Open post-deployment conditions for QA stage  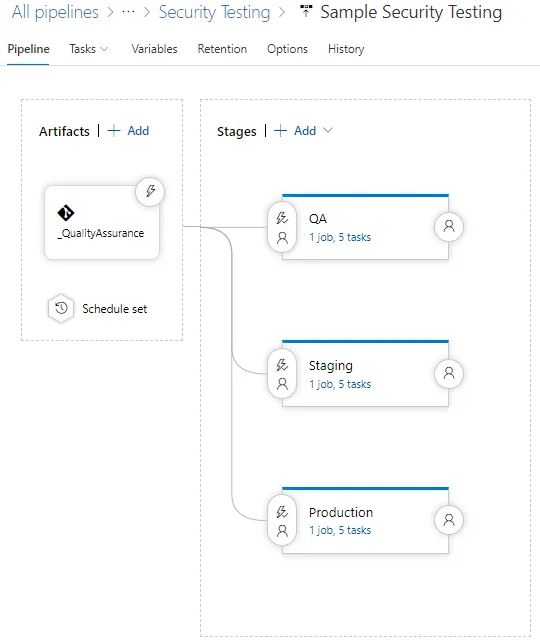pos(449,226)
